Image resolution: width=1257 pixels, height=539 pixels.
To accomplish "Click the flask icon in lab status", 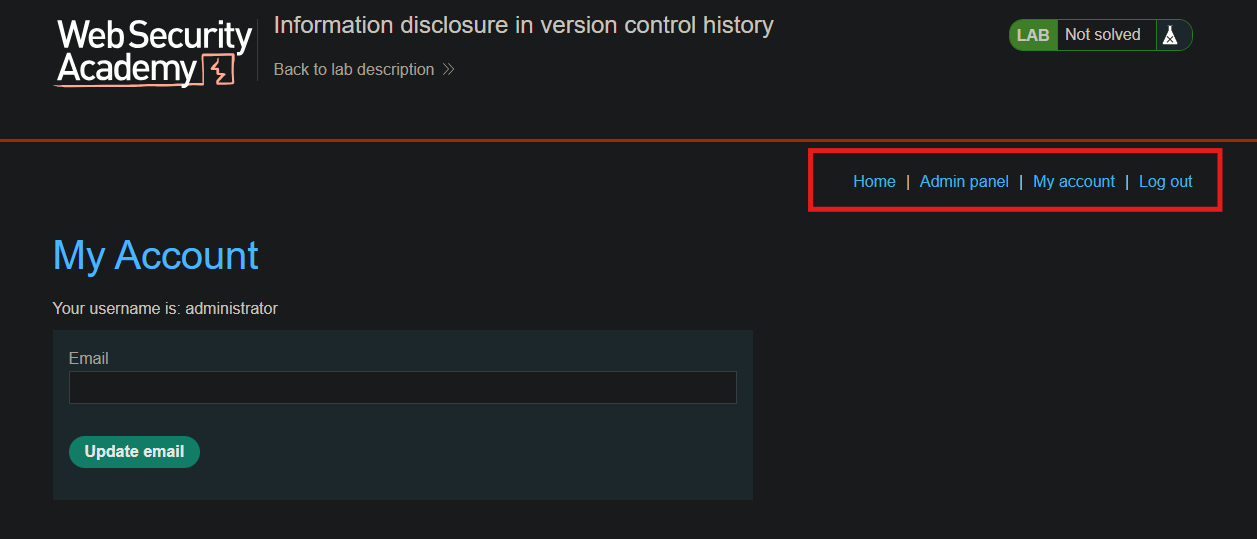I will tap(1169, 35).
